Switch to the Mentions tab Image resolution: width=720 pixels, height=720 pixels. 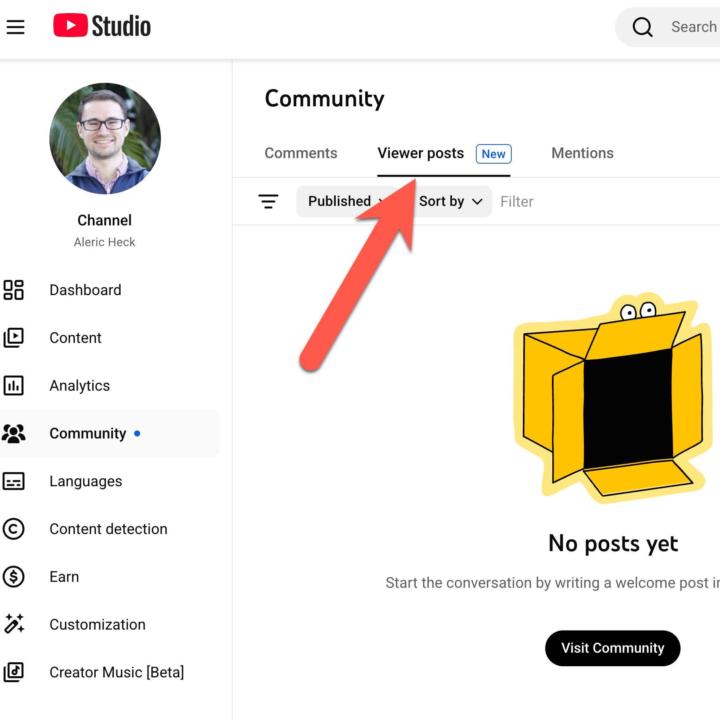click(582, 153)
